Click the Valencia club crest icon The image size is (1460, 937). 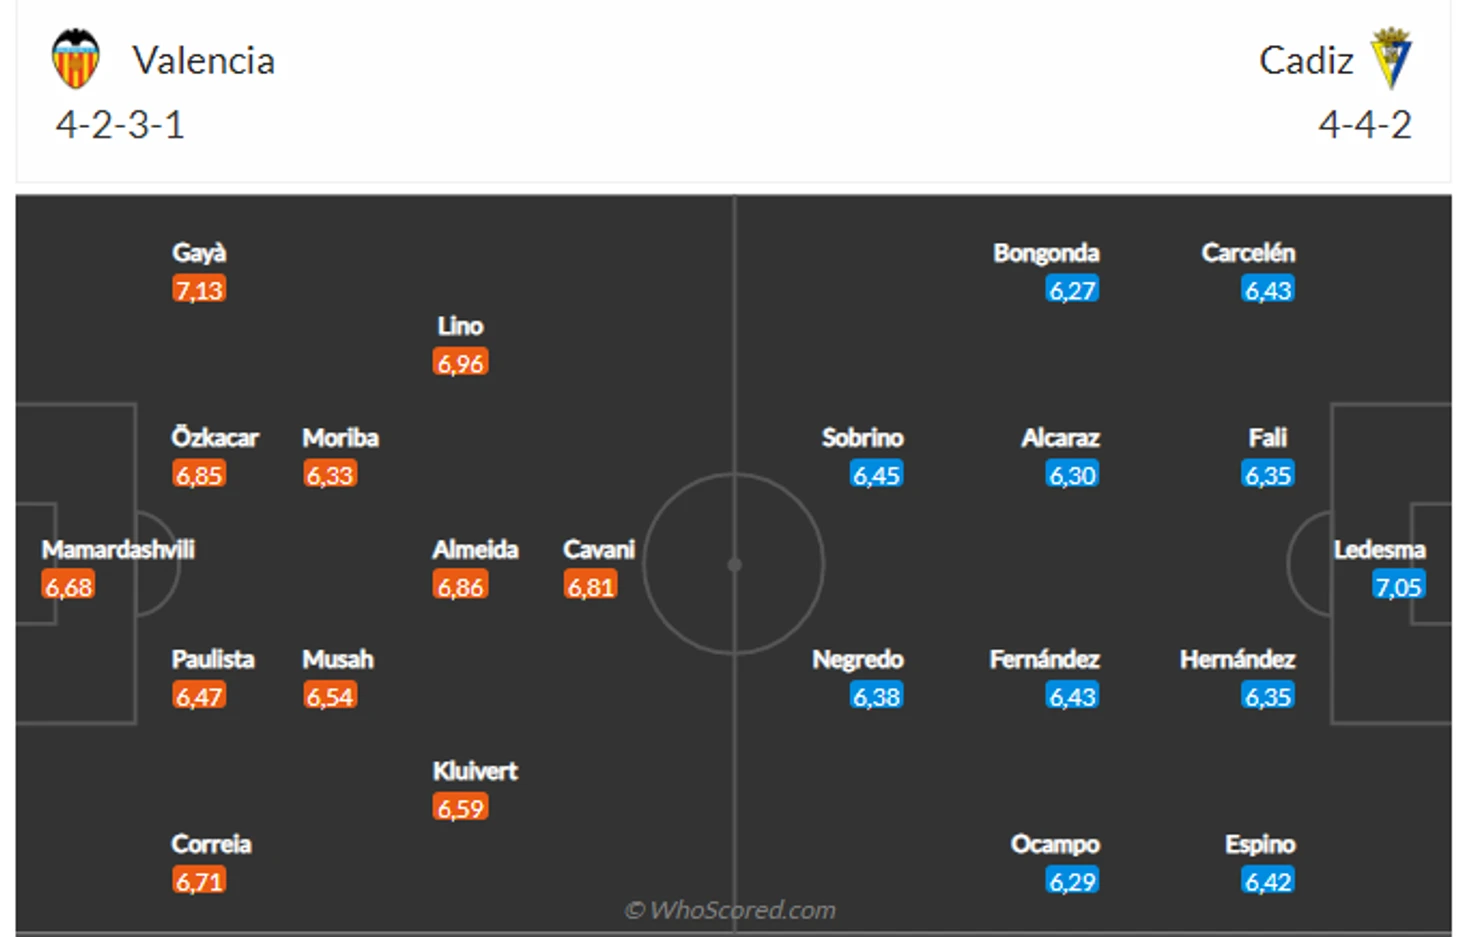(76, 58)
